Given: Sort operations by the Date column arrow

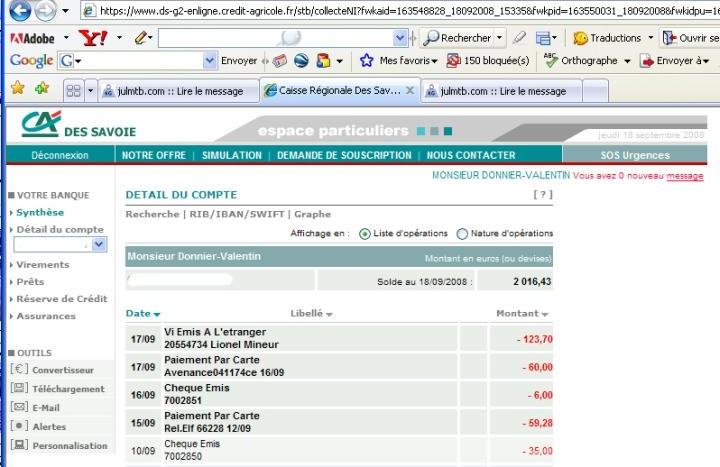Looking at the screenshot, I should coord(157,315).
